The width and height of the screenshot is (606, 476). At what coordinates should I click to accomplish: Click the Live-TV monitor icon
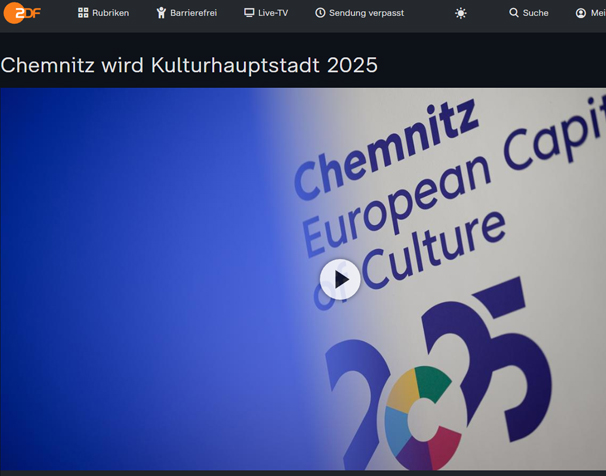tap(249, 13)
